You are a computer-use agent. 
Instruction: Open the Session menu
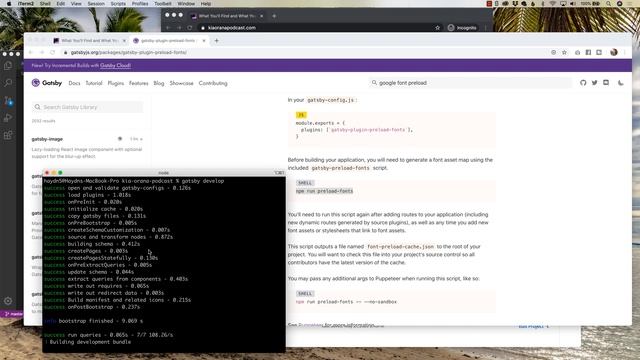pyautogui.click(x=96, y=4)
